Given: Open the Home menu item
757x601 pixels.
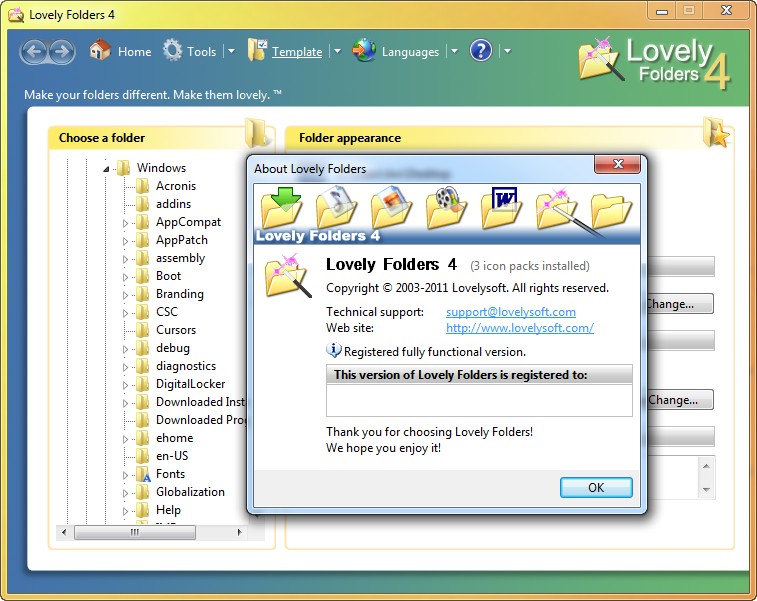Looking at the screenshot, I should [135, 52].
